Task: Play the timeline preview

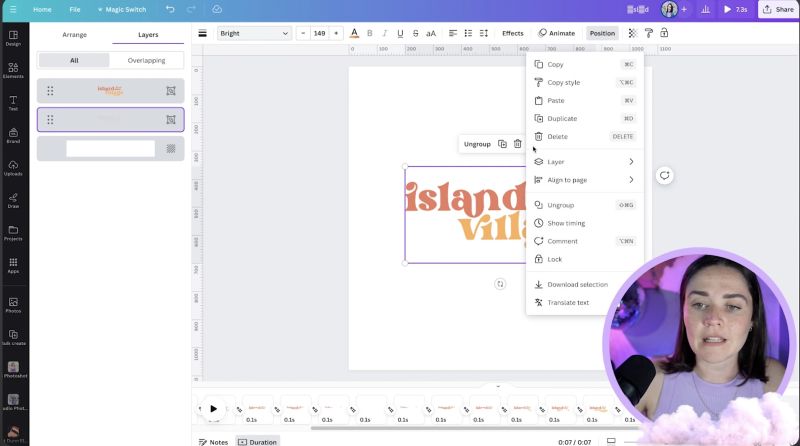Action: (213, 409)
